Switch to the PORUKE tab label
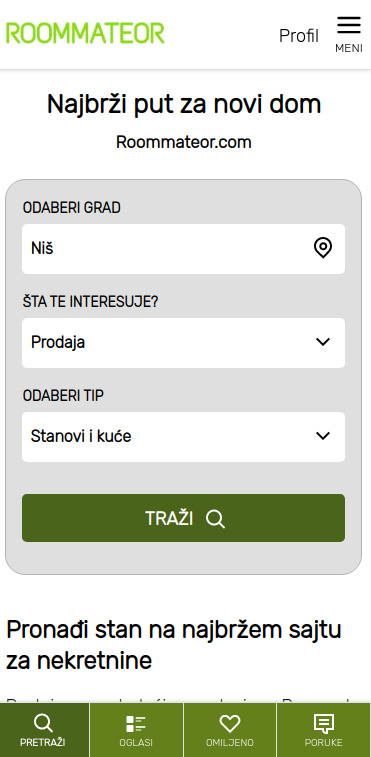Image resolution: width=371 pixels, height=757 pixels. coord(323,743)
